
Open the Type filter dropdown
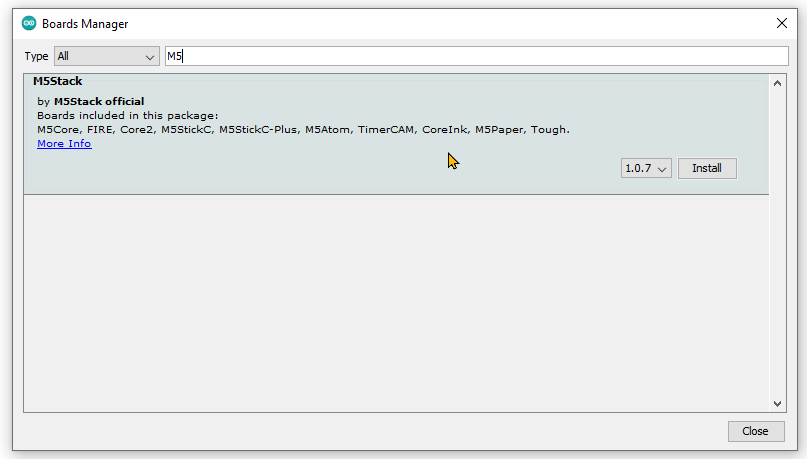tap(107, 56)
